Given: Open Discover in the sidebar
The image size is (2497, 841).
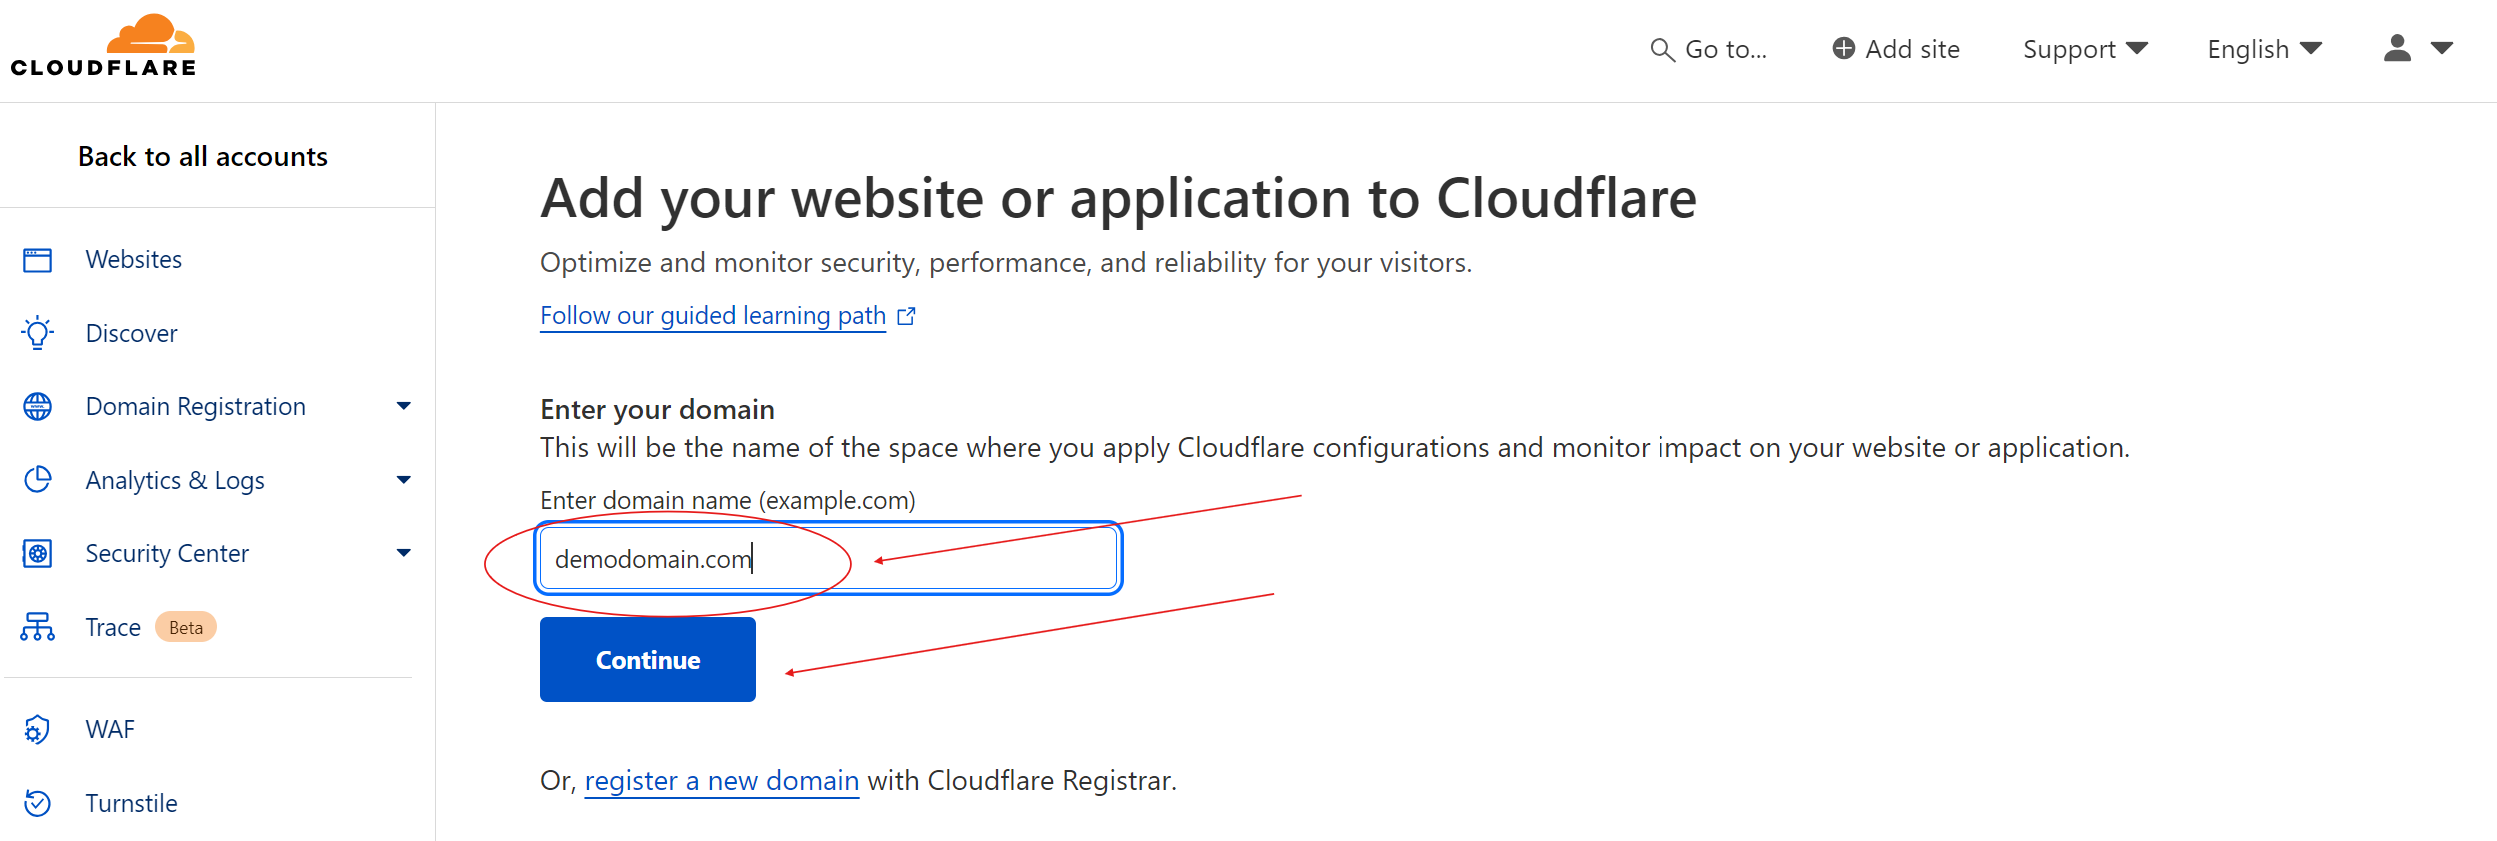Looking at the screenshot, I should 132,333.
